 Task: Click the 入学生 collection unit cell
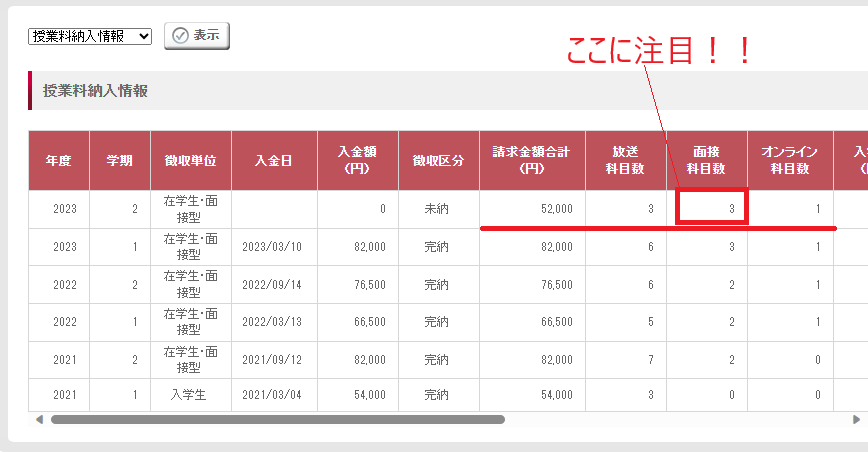190,395
